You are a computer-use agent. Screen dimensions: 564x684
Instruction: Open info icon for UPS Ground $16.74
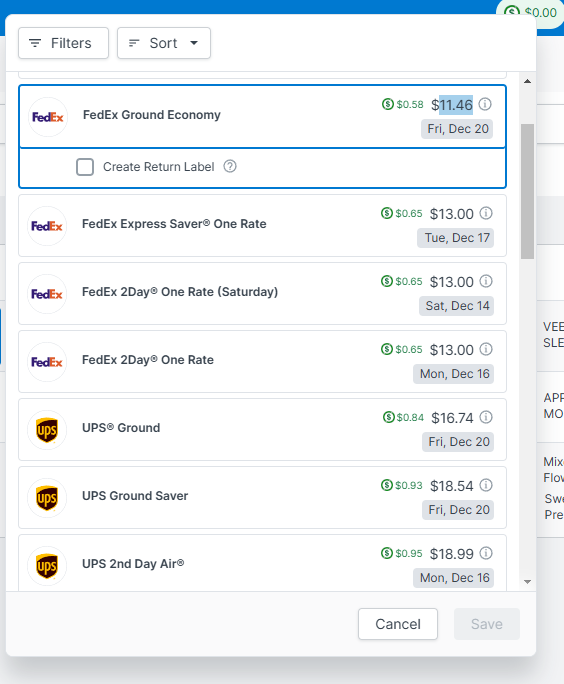point(485,417)
